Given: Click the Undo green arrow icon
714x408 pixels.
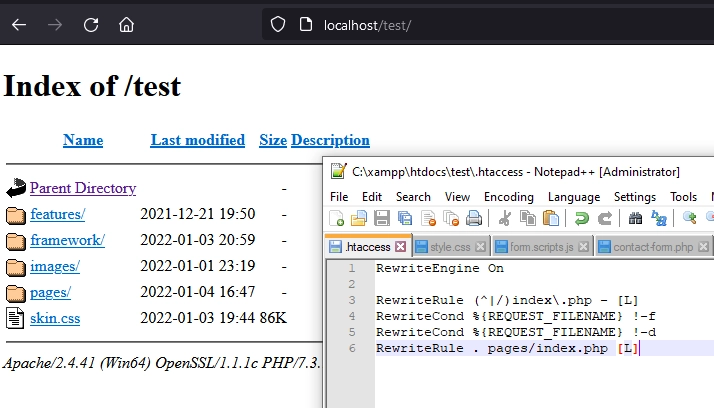Looking at the screenshot, I should (x=581, y=219).
